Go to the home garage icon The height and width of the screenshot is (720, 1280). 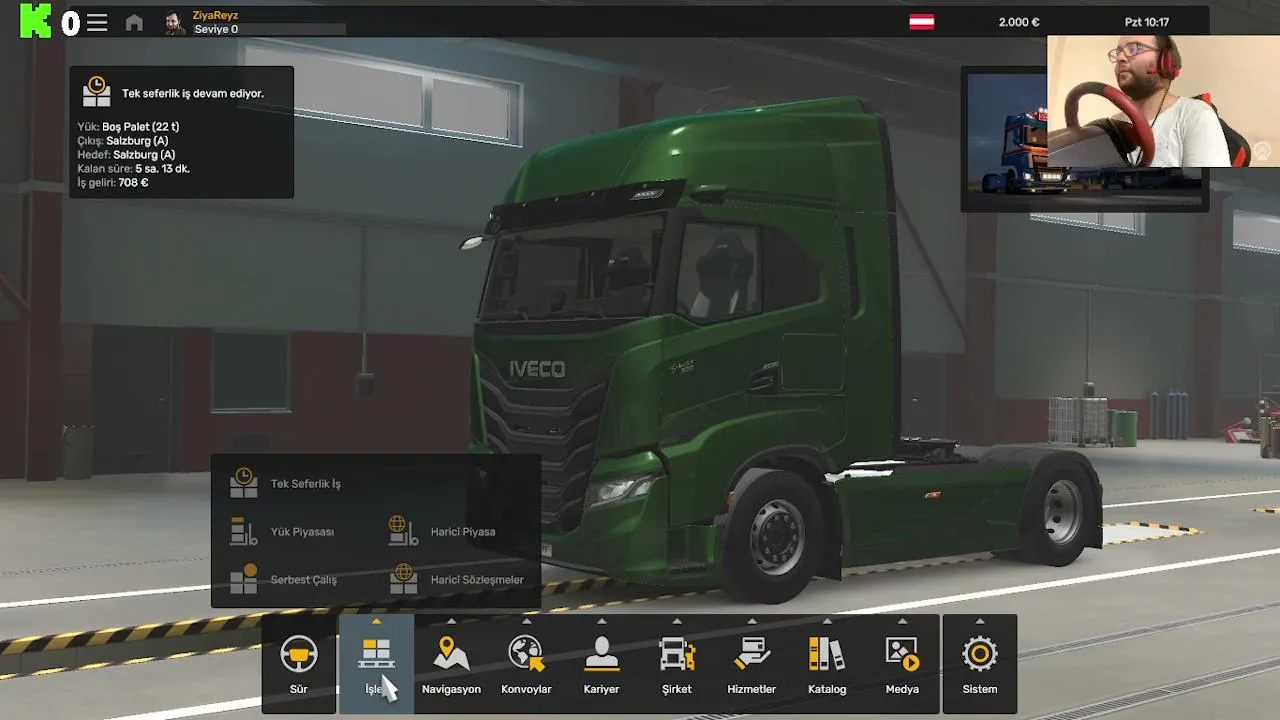(x=134, y=22)
